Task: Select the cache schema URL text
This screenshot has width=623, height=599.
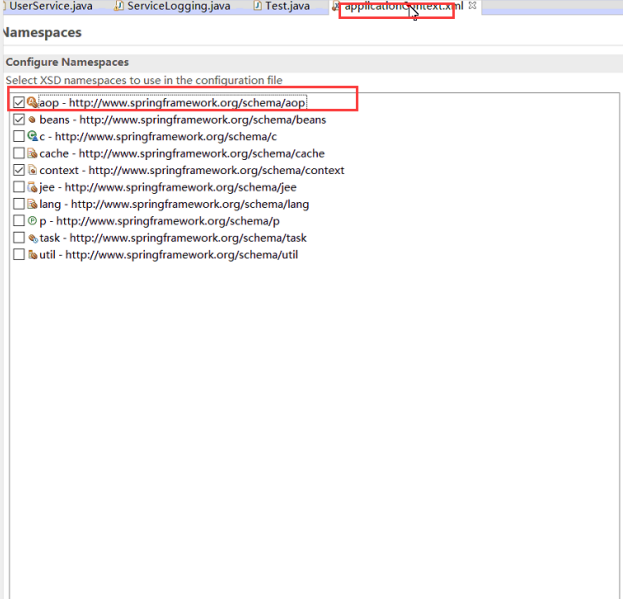Action: click(201, 154)
